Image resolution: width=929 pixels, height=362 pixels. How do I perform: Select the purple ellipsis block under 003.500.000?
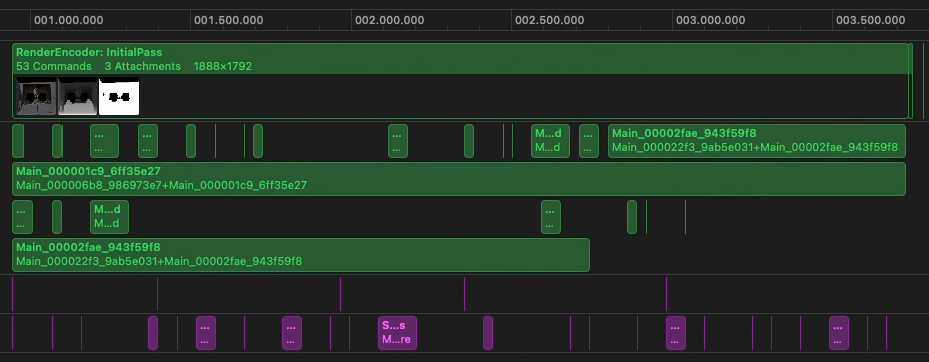(x=839, y=333)
